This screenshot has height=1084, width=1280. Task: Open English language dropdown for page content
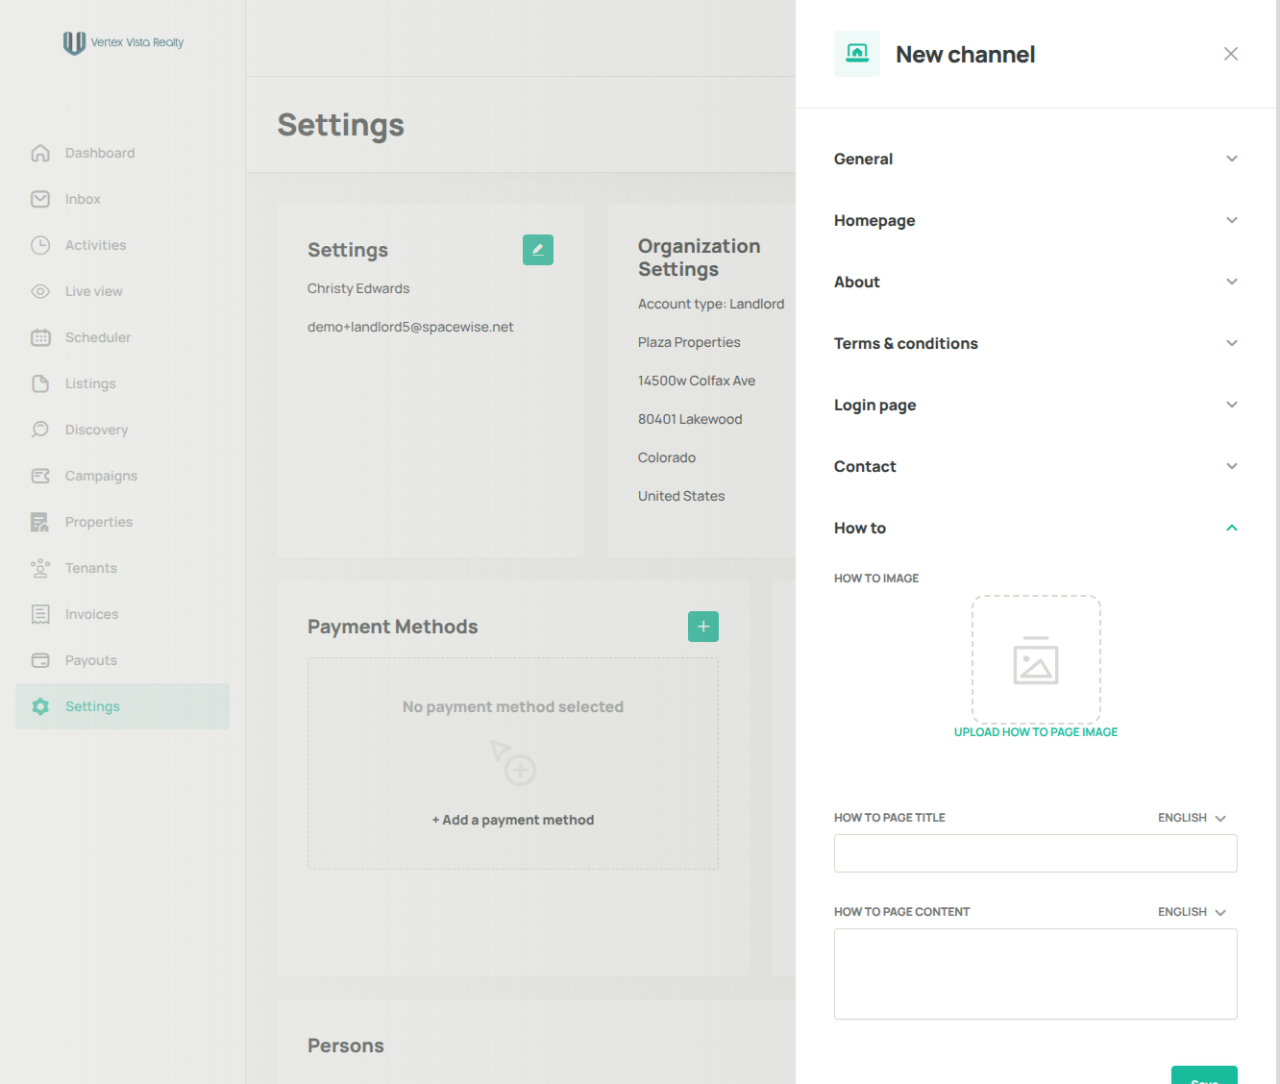(x=1192, y=912)
